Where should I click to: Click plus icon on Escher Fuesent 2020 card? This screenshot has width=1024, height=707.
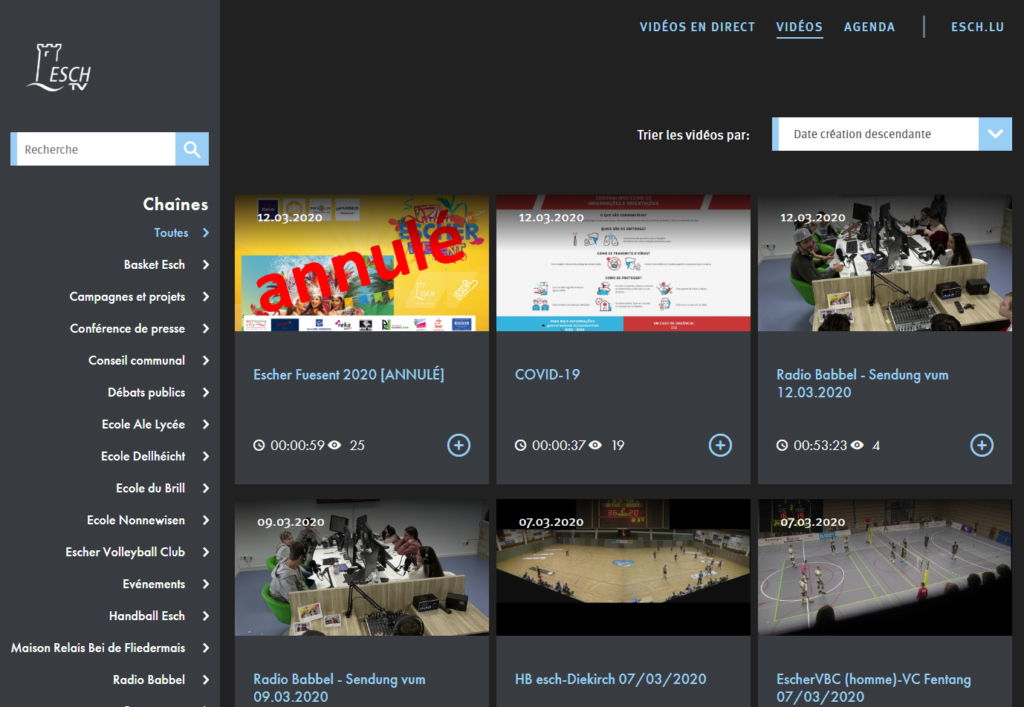click(x=458, y=445)
